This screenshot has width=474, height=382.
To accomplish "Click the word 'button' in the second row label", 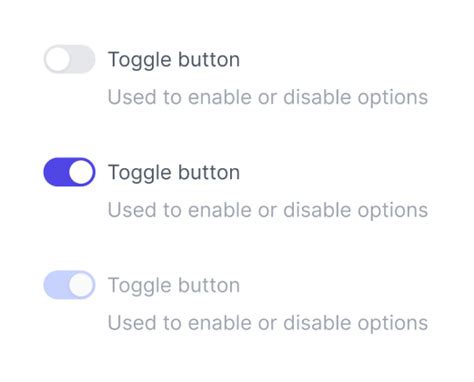I will tap(209, 172).
